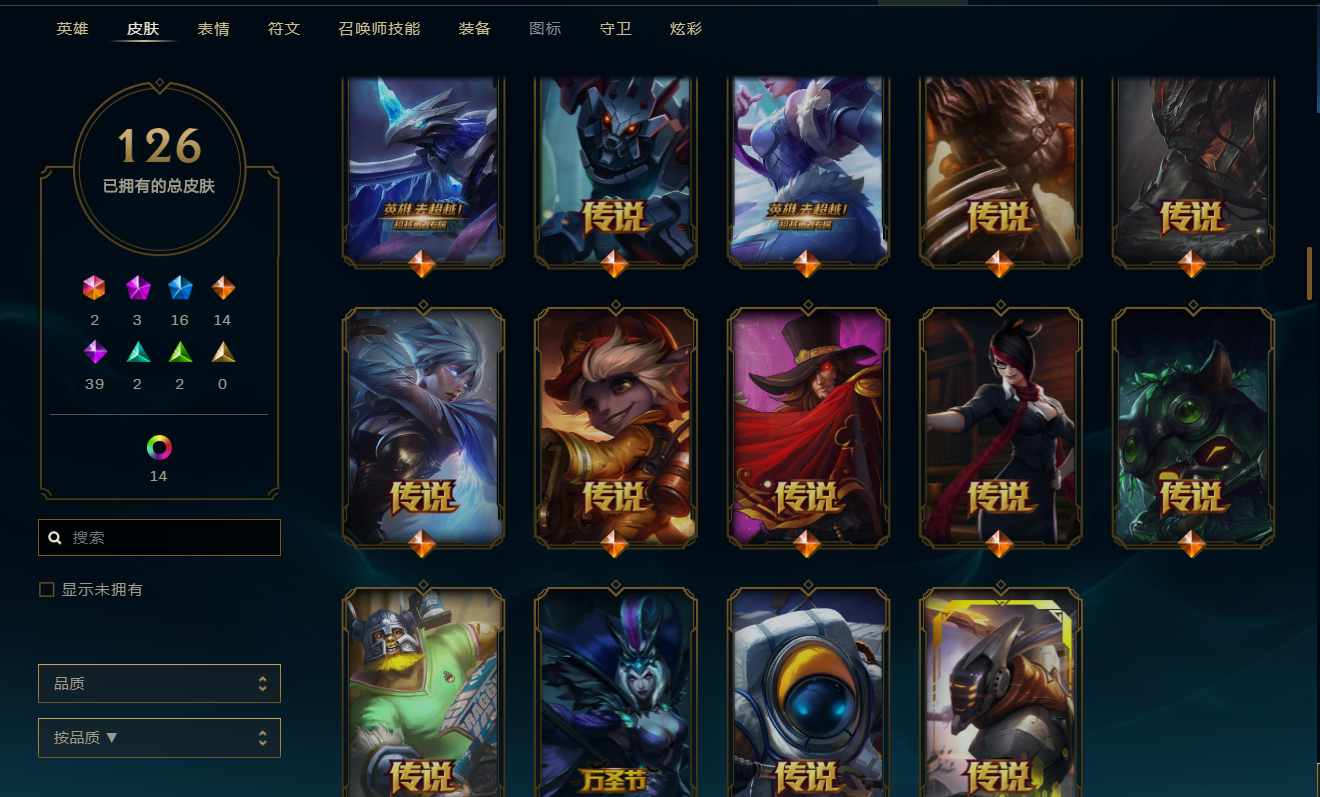This screenshot has height=797, width=1320.
Task: Click the orange diamond gem icon above 14
Action: point(223,288)
